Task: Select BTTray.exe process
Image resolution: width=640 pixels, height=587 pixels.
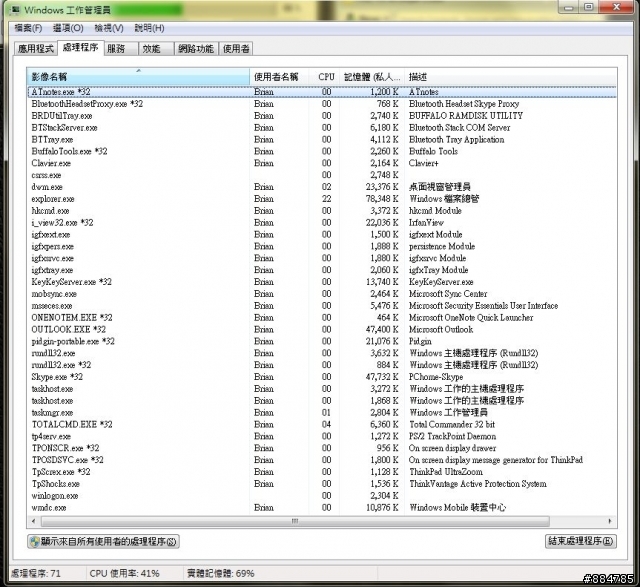Action: point(322,139)
